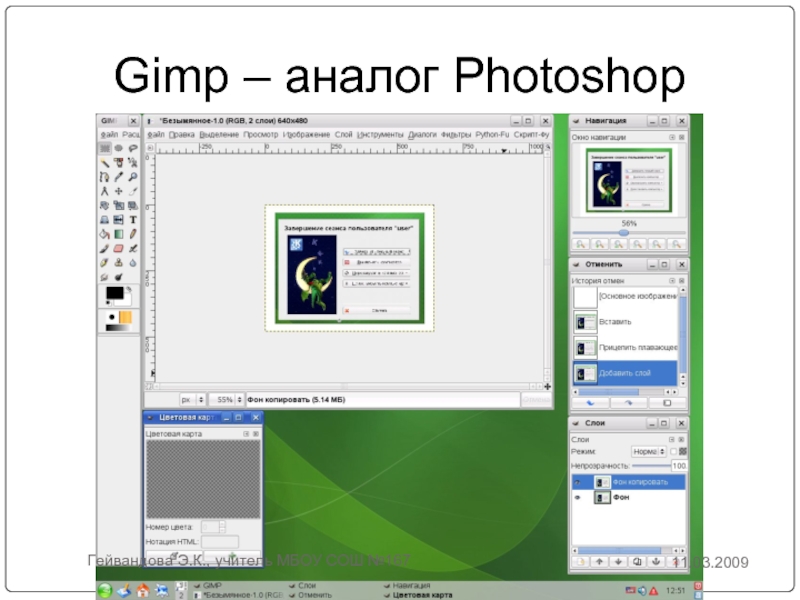Select the Shear tool
Viewport: 800px width, 600px height.
133,205
